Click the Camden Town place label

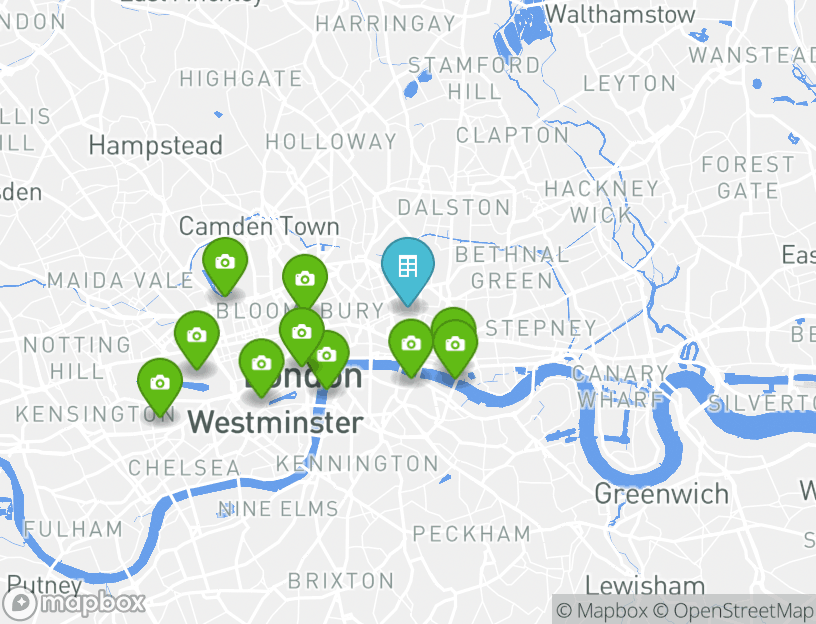(x=259, y=226)
